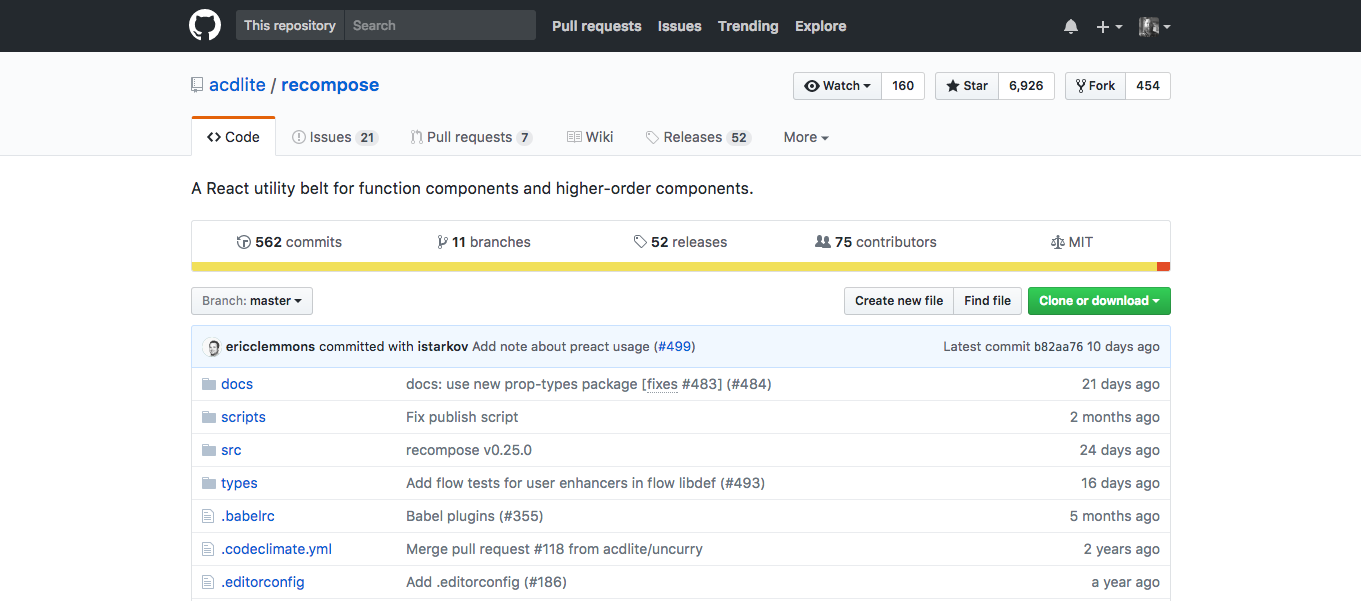Click ericclemmons commit author avatar
The width and height of the screenshot is (1361, 601).
pos(212,347)
